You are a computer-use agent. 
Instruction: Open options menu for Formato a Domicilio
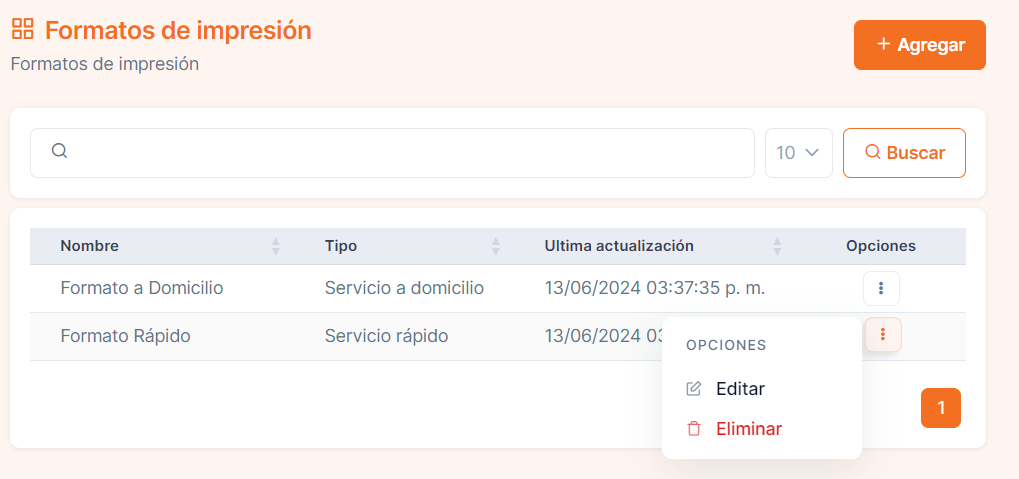[881, 288]
